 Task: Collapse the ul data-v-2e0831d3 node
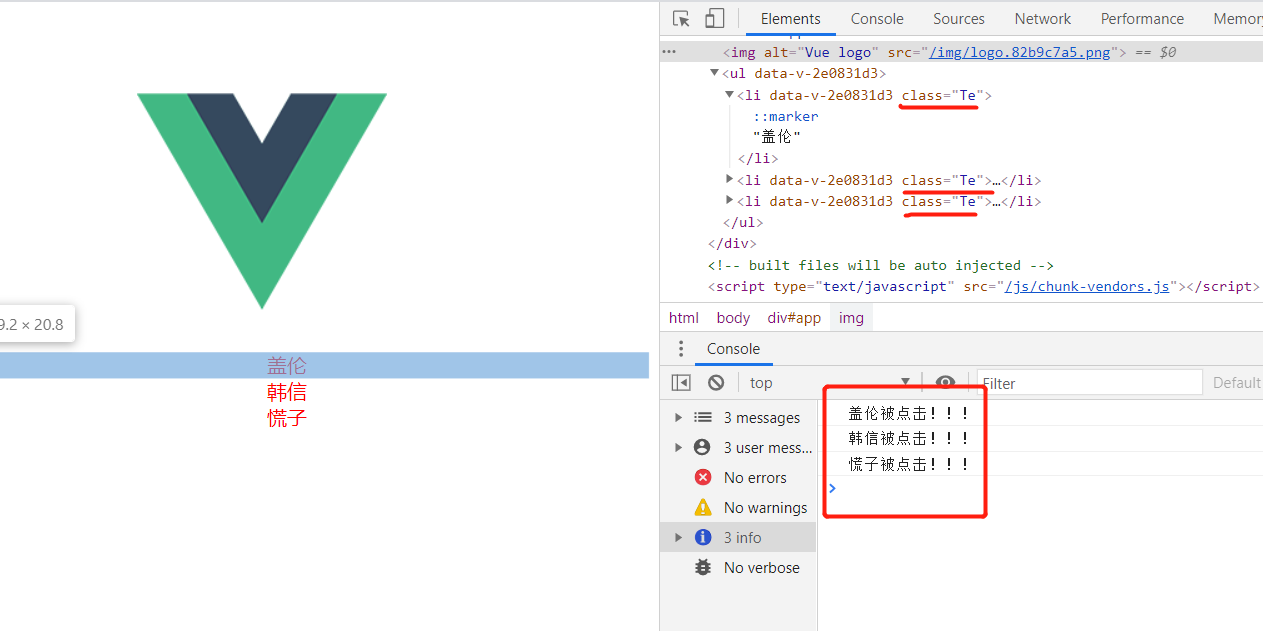(x=714, y=73)
